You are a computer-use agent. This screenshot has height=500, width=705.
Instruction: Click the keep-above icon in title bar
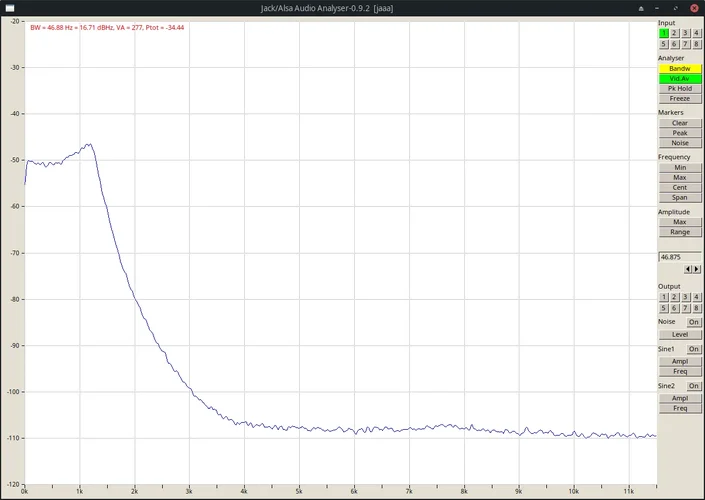641,8
